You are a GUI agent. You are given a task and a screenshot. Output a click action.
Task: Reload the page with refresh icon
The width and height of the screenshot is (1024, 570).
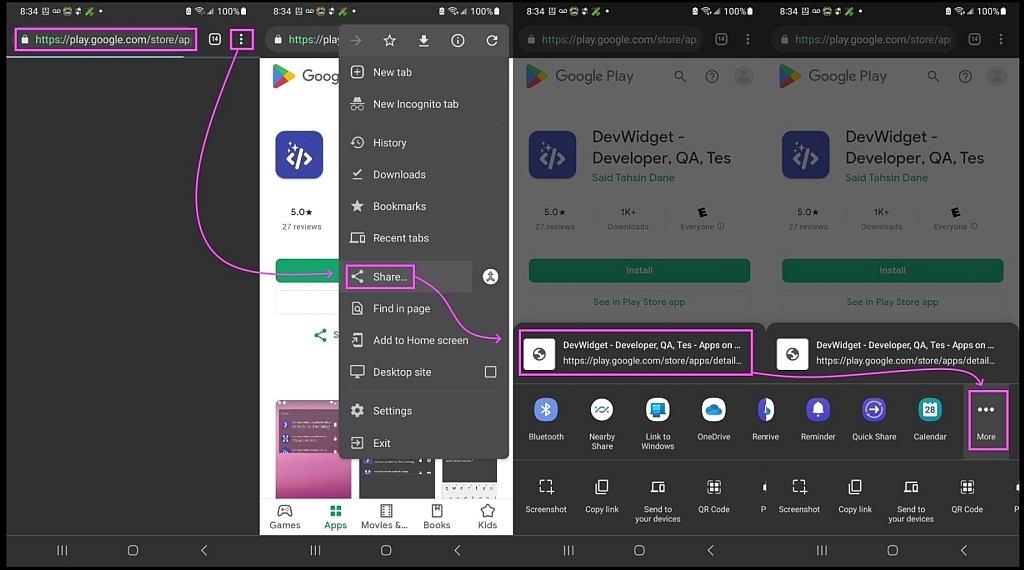[x=492, y=40]
